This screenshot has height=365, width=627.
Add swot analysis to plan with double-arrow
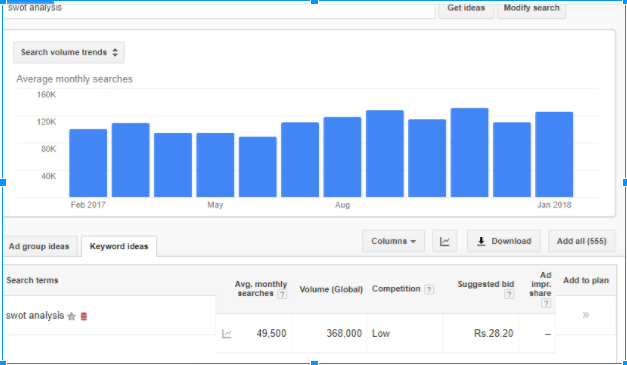[x=585, y=315]
